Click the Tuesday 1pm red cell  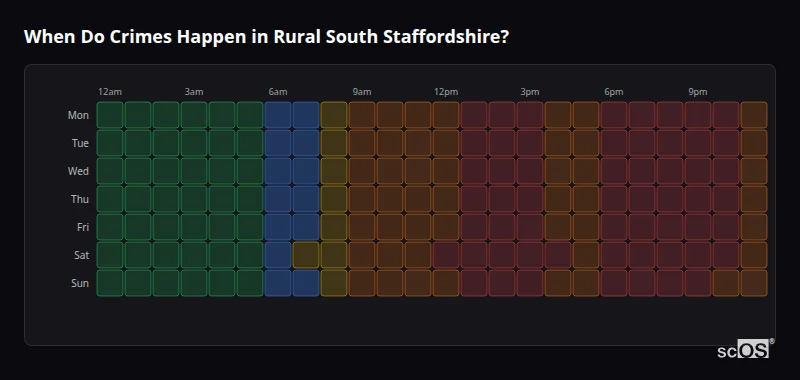pyautogui.click(x=474, y=143)
